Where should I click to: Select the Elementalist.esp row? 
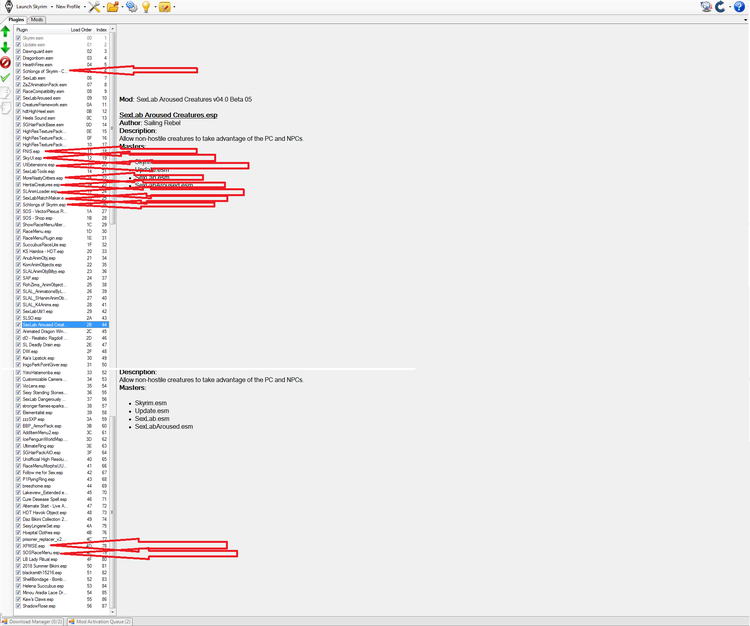(62, 412)
